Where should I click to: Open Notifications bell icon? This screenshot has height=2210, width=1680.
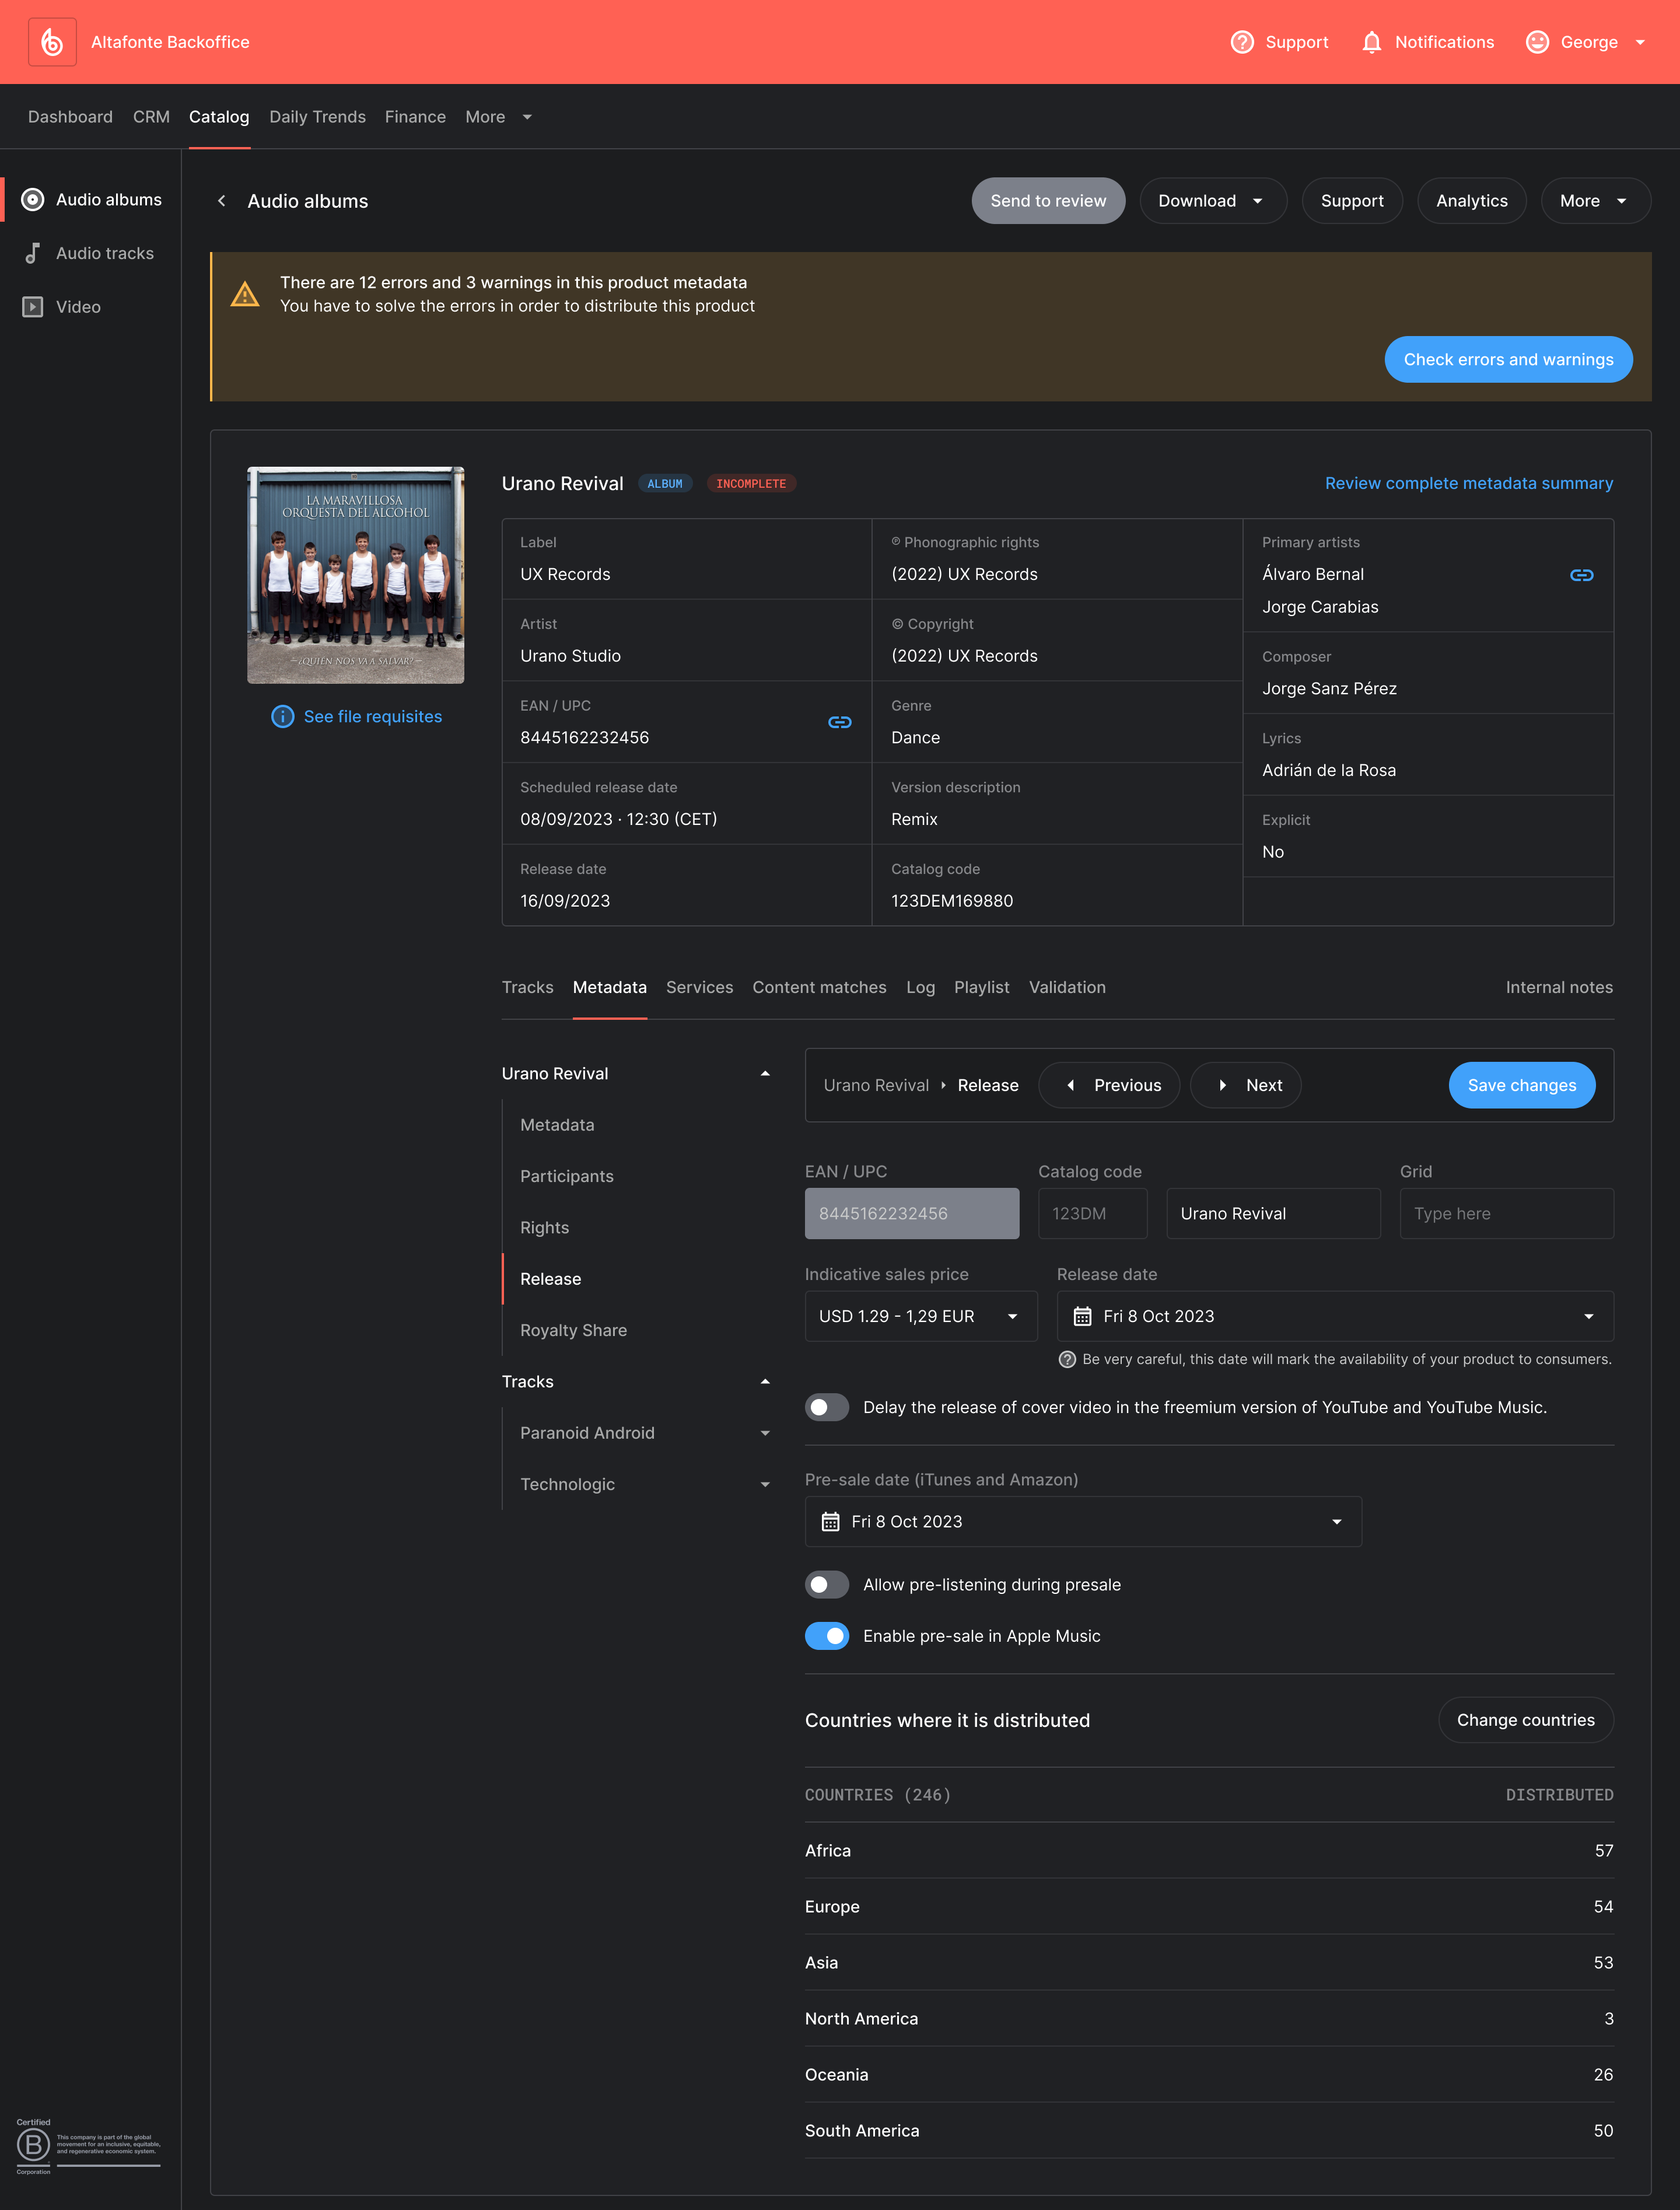(1371, 42)
